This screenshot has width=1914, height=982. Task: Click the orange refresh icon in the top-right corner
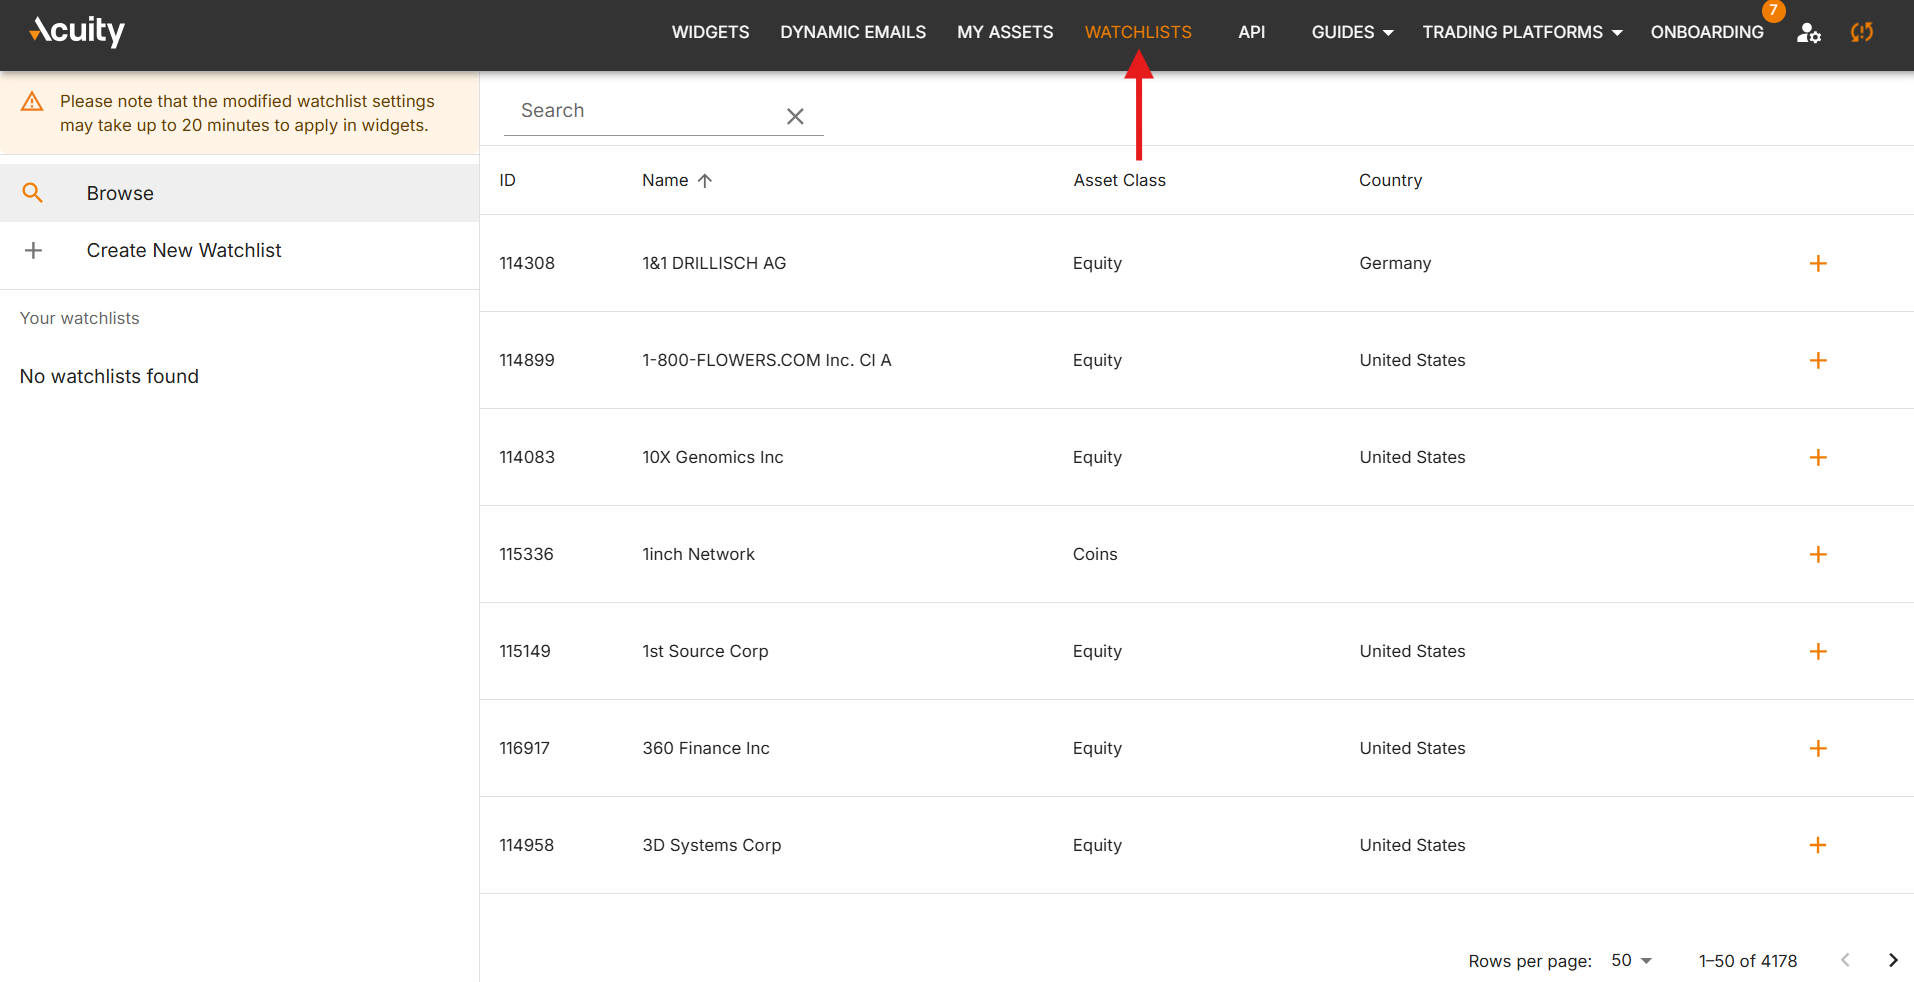1861,32
